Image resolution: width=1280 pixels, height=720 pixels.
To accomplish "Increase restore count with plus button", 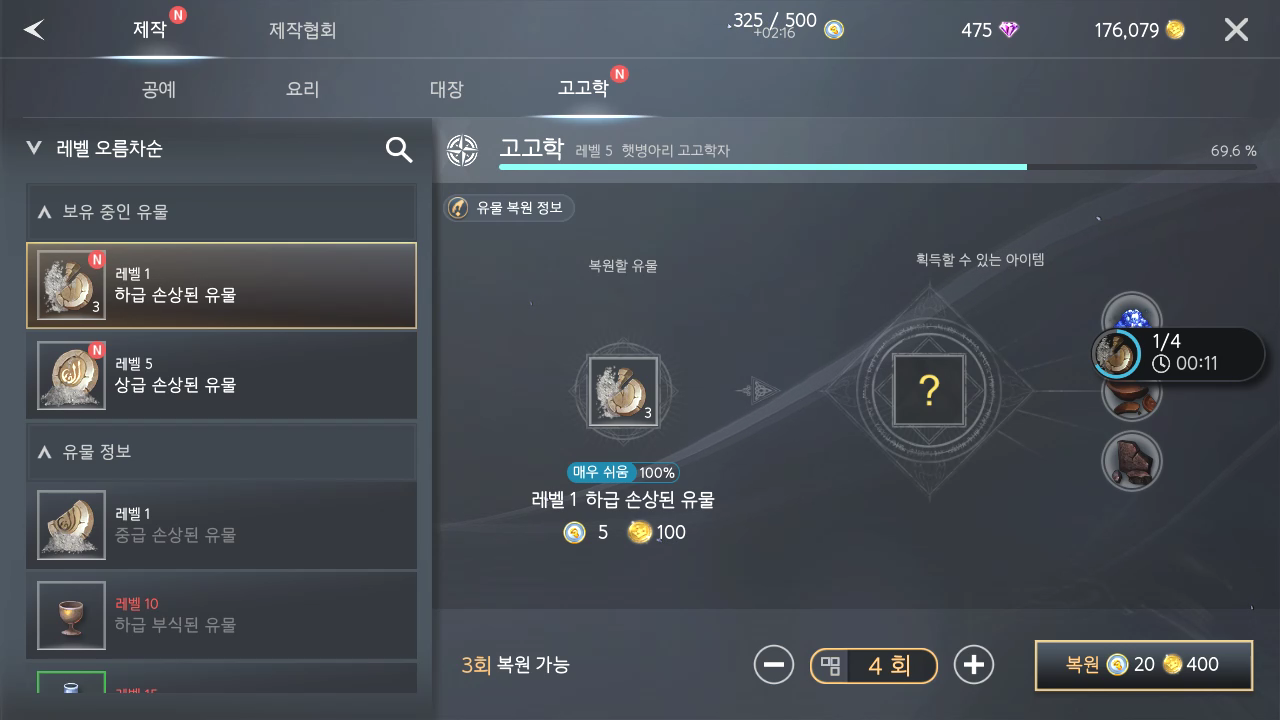I will point(974,665).
